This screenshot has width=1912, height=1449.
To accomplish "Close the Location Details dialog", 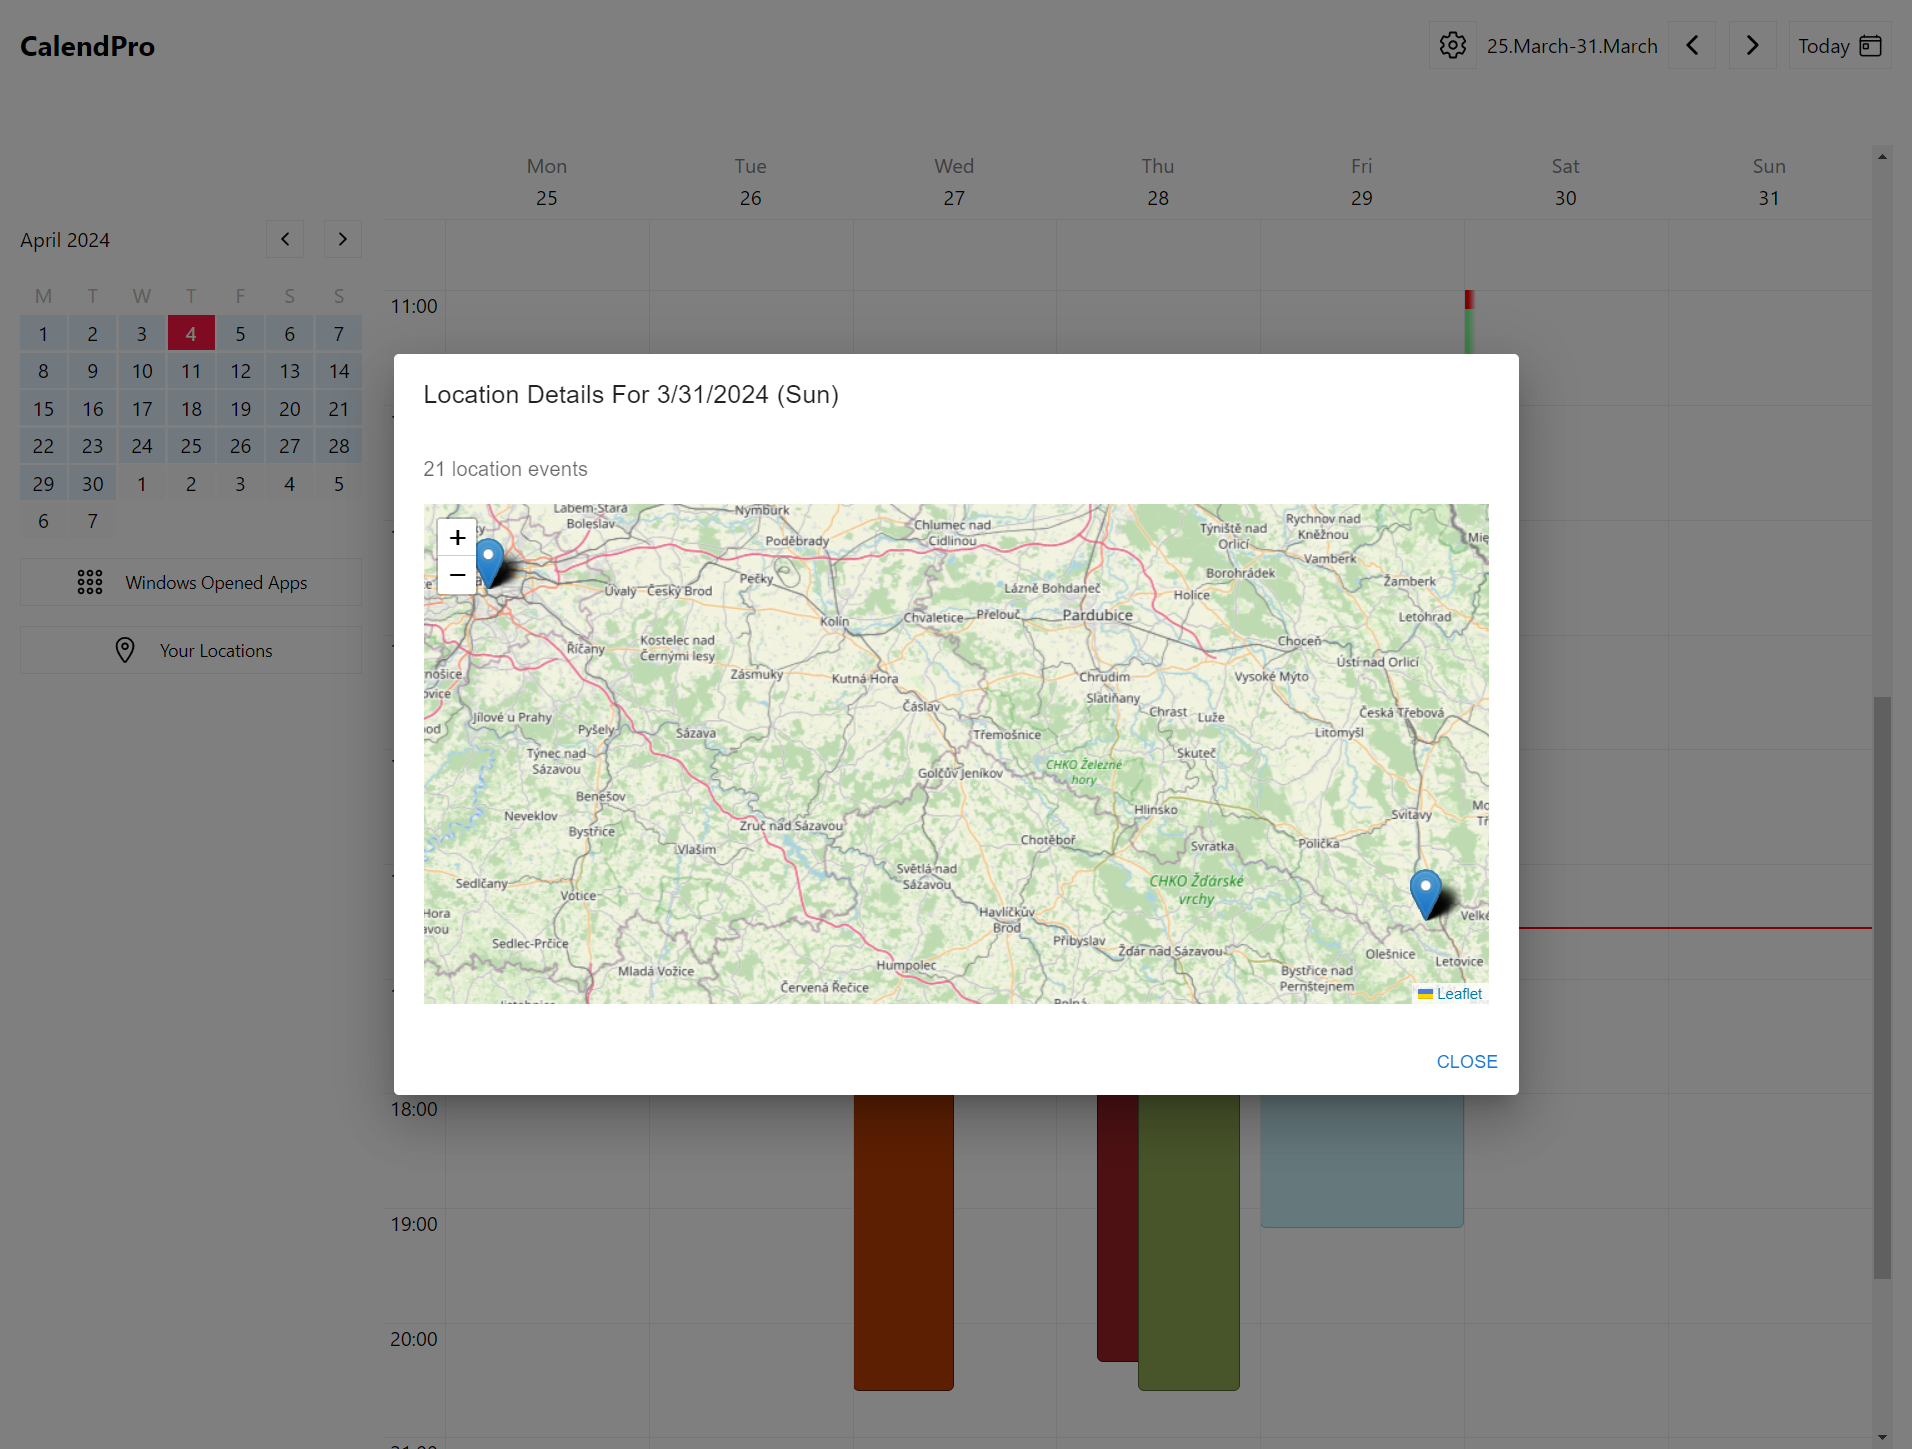I will [1467, 1062].
